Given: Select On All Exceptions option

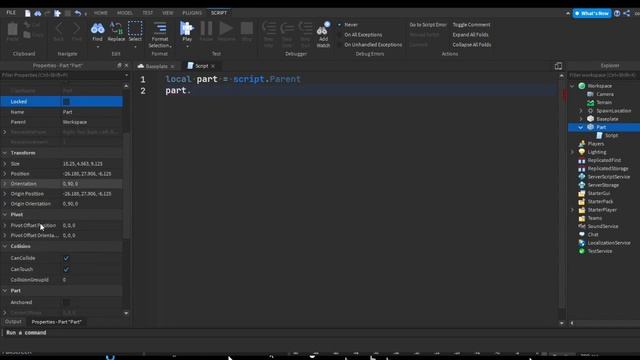Looking at the screenshot, I should pyautogui.click(x=363, y=35).
